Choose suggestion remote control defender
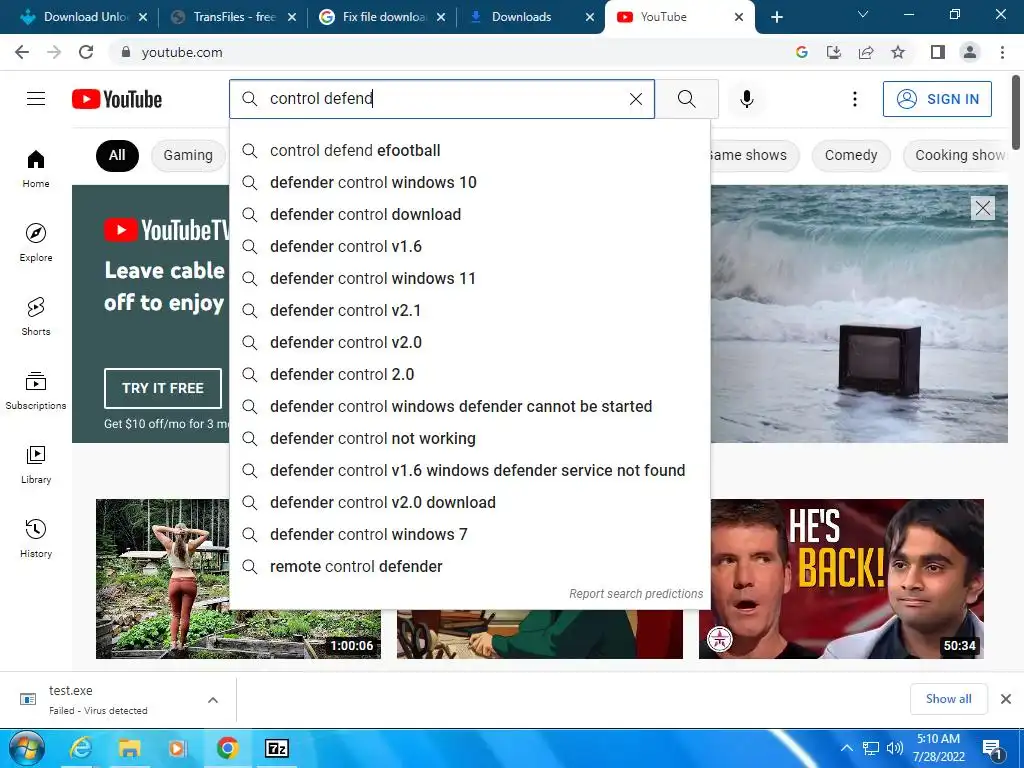This screenshot has width=1024, height=768. pos(470,567)
